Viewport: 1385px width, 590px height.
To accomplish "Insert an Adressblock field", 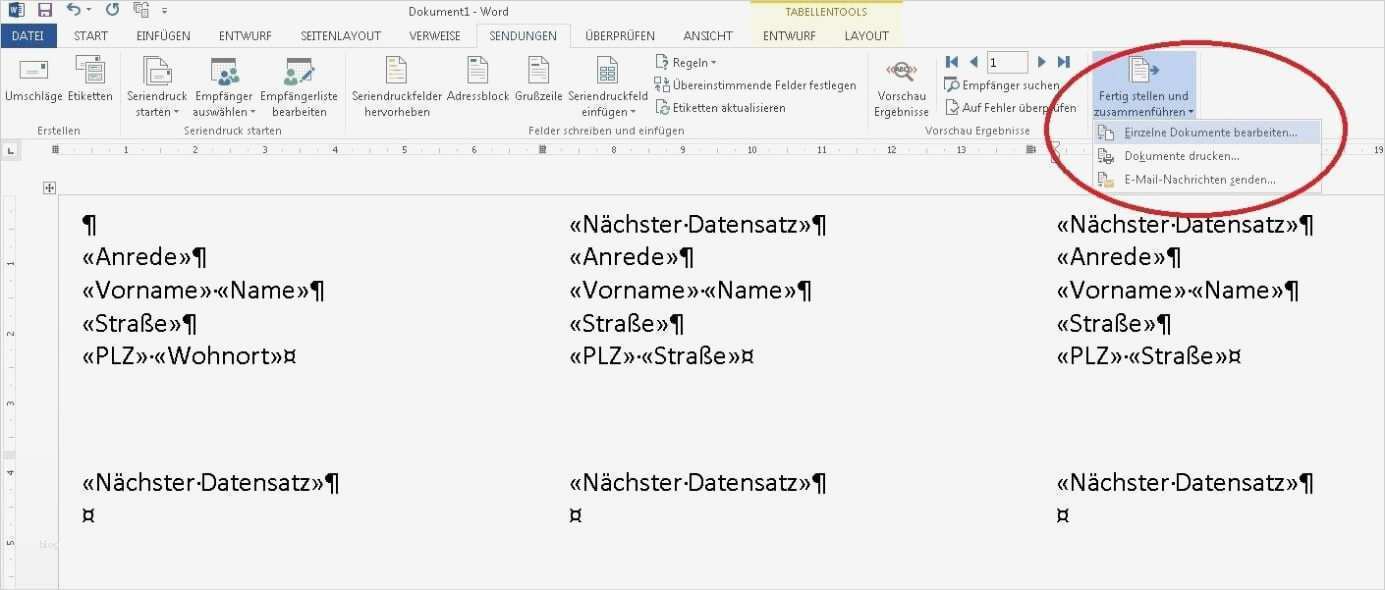I will [x=478, y=80].
